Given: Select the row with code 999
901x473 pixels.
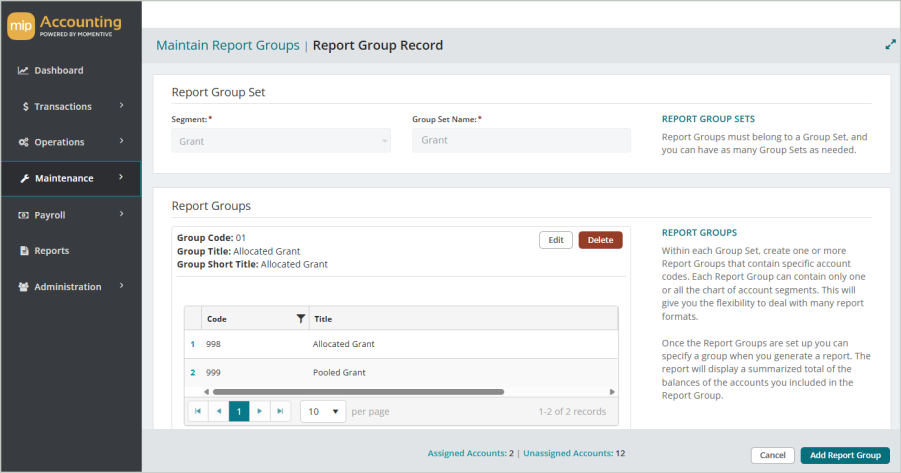Looking at the screenshot, I should pyautogui.click(x=401, y=372).
